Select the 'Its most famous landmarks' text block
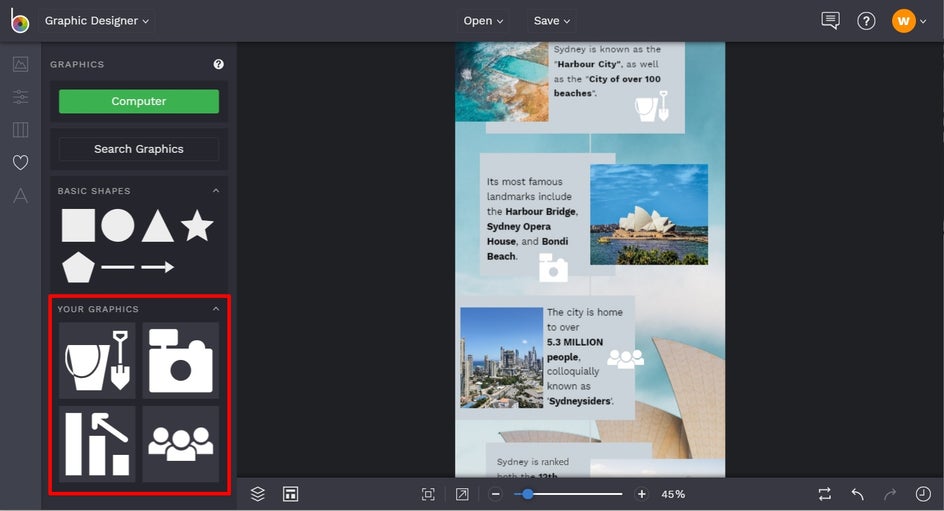Image resolution: width=944 pixels, height=511 pixels. click(x=532, y=218)
